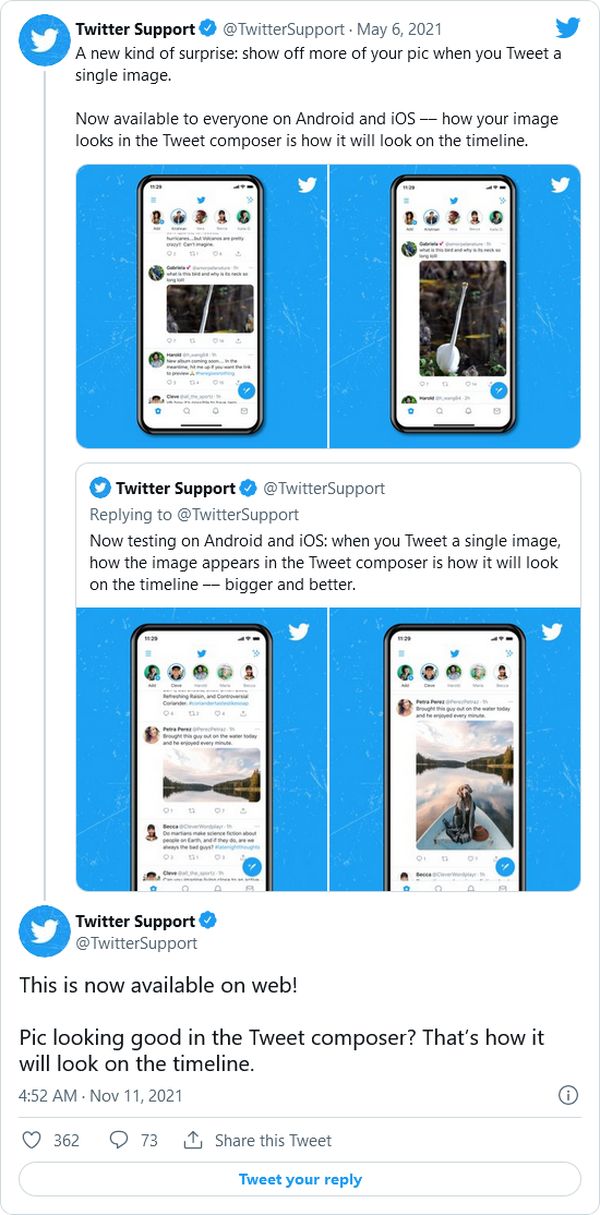Open the top-left phone image with the cropped bird
This screenshot has width=600, height=1215.
click(x=202, y=306)
